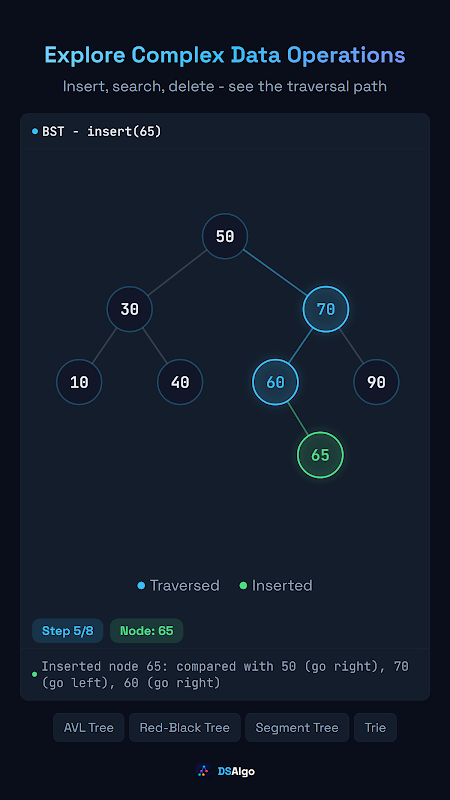Click the root node 50
450x800 pixels.
[225, 236]
